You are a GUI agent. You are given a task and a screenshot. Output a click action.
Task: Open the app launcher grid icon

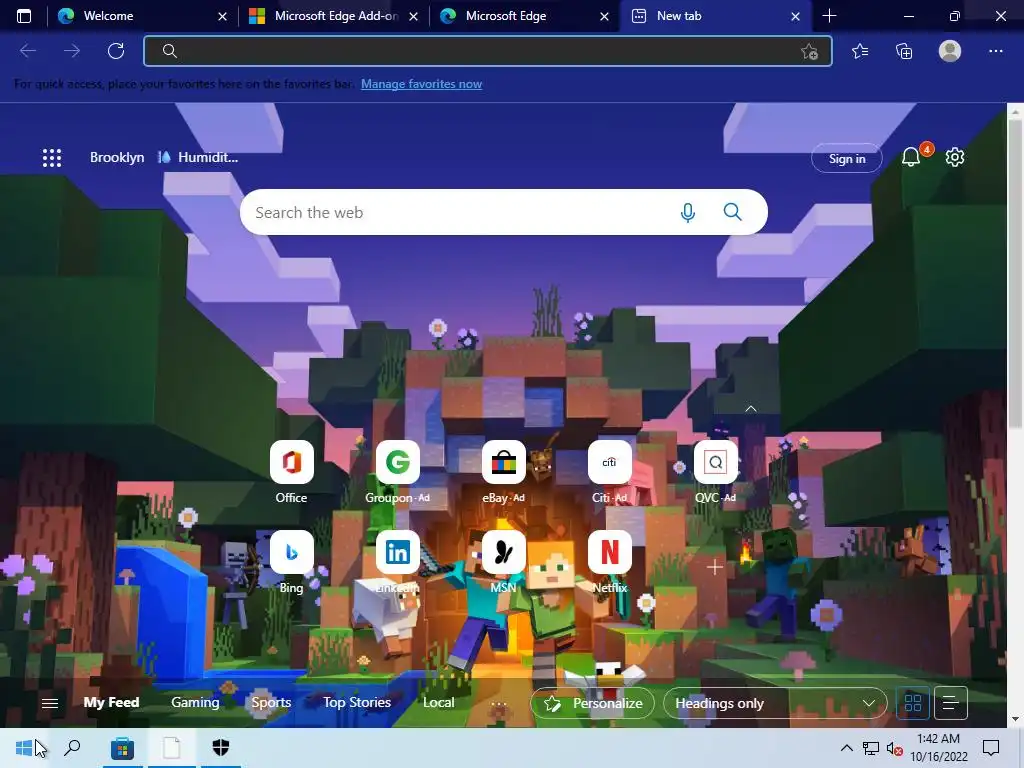coord(52,157)
